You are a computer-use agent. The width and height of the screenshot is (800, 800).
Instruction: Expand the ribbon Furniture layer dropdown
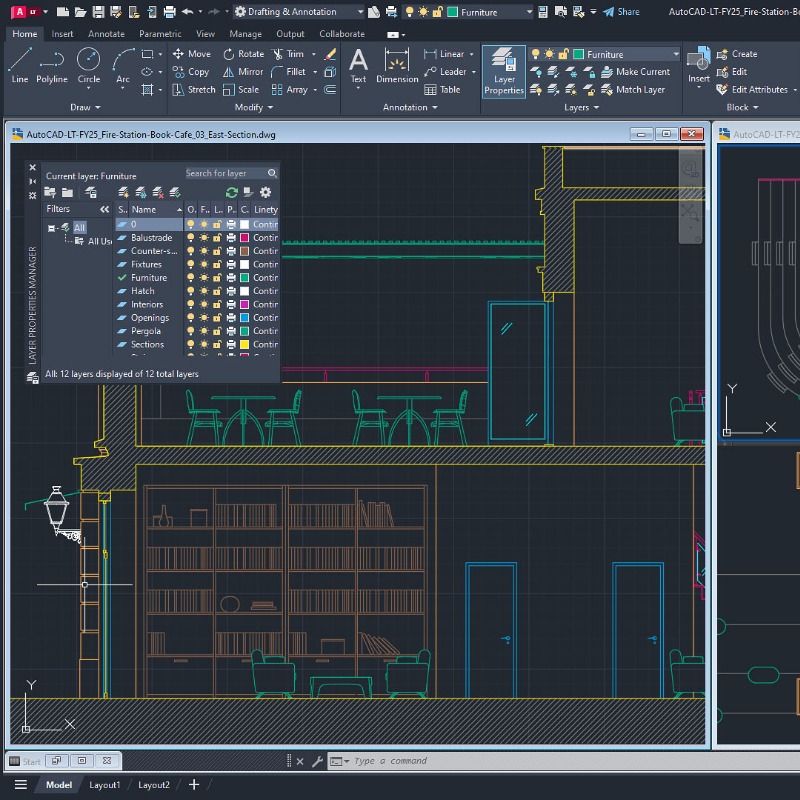click(676, 54)
